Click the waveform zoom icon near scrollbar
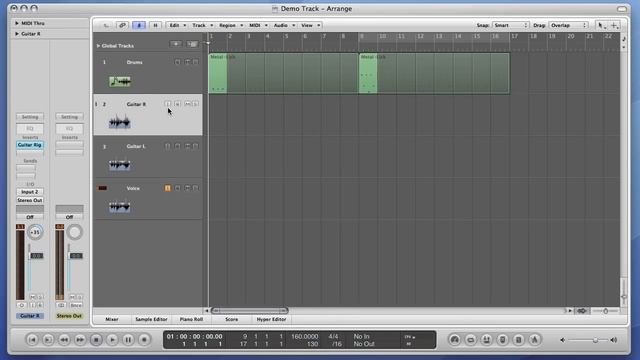Screen dimensions: 640x360 click(582, 311)
